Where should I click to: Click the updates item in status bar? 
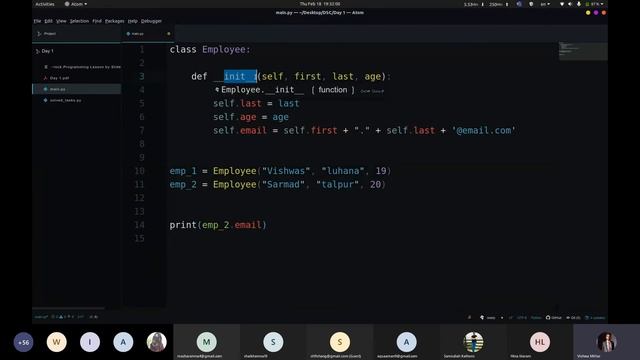click(x=595, y=318)
